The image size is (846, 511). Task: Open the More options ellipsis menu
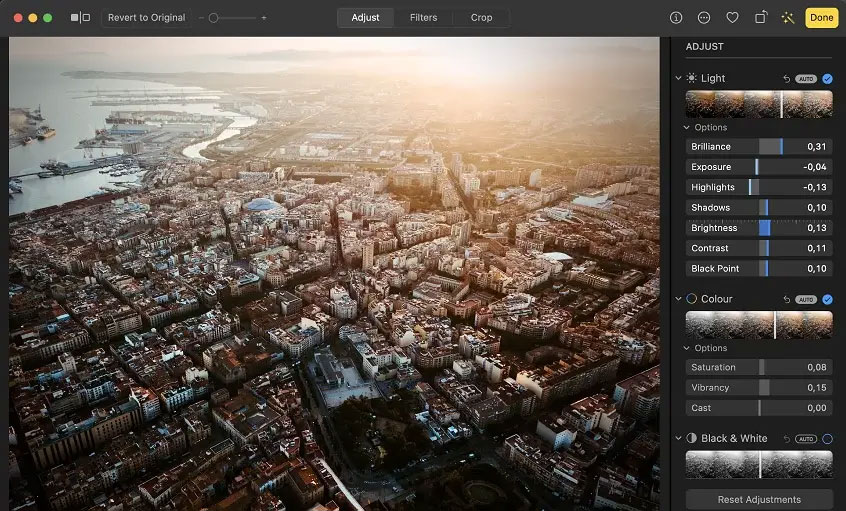point(704,18)
